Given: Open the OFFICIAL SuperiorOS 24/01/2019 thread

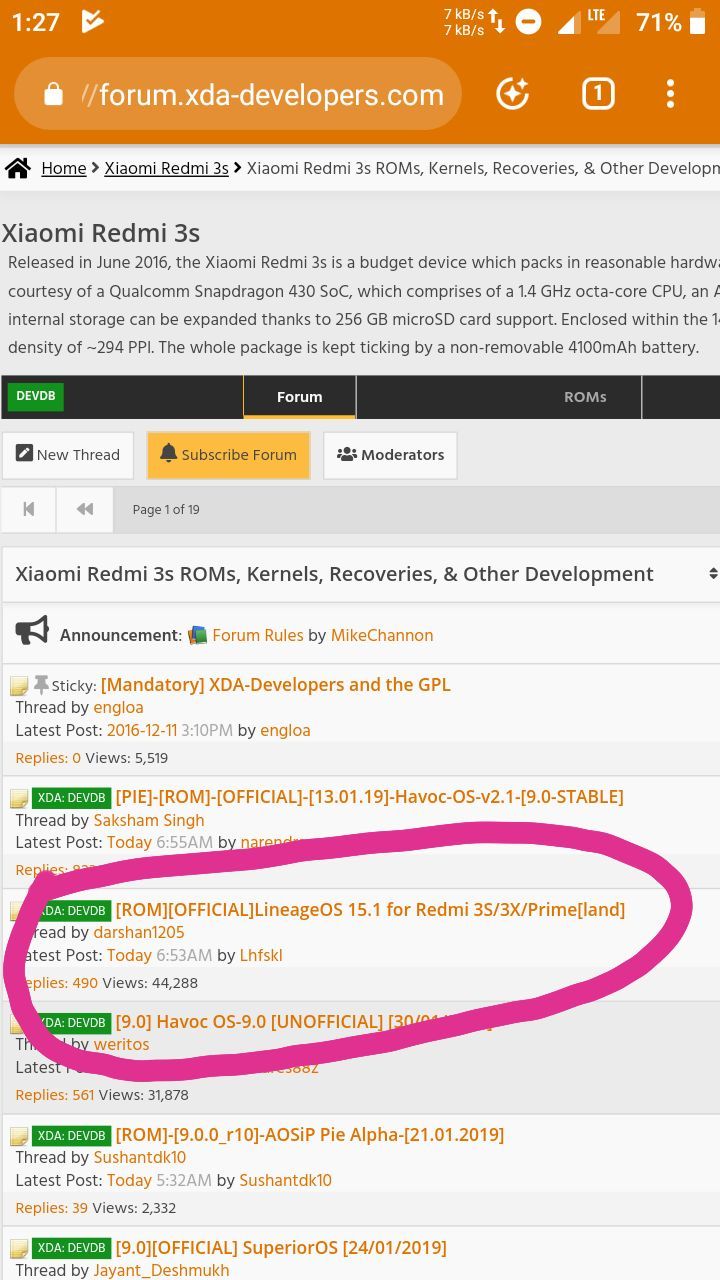Looking at the screenshot, I should [x=280, y=1247].
